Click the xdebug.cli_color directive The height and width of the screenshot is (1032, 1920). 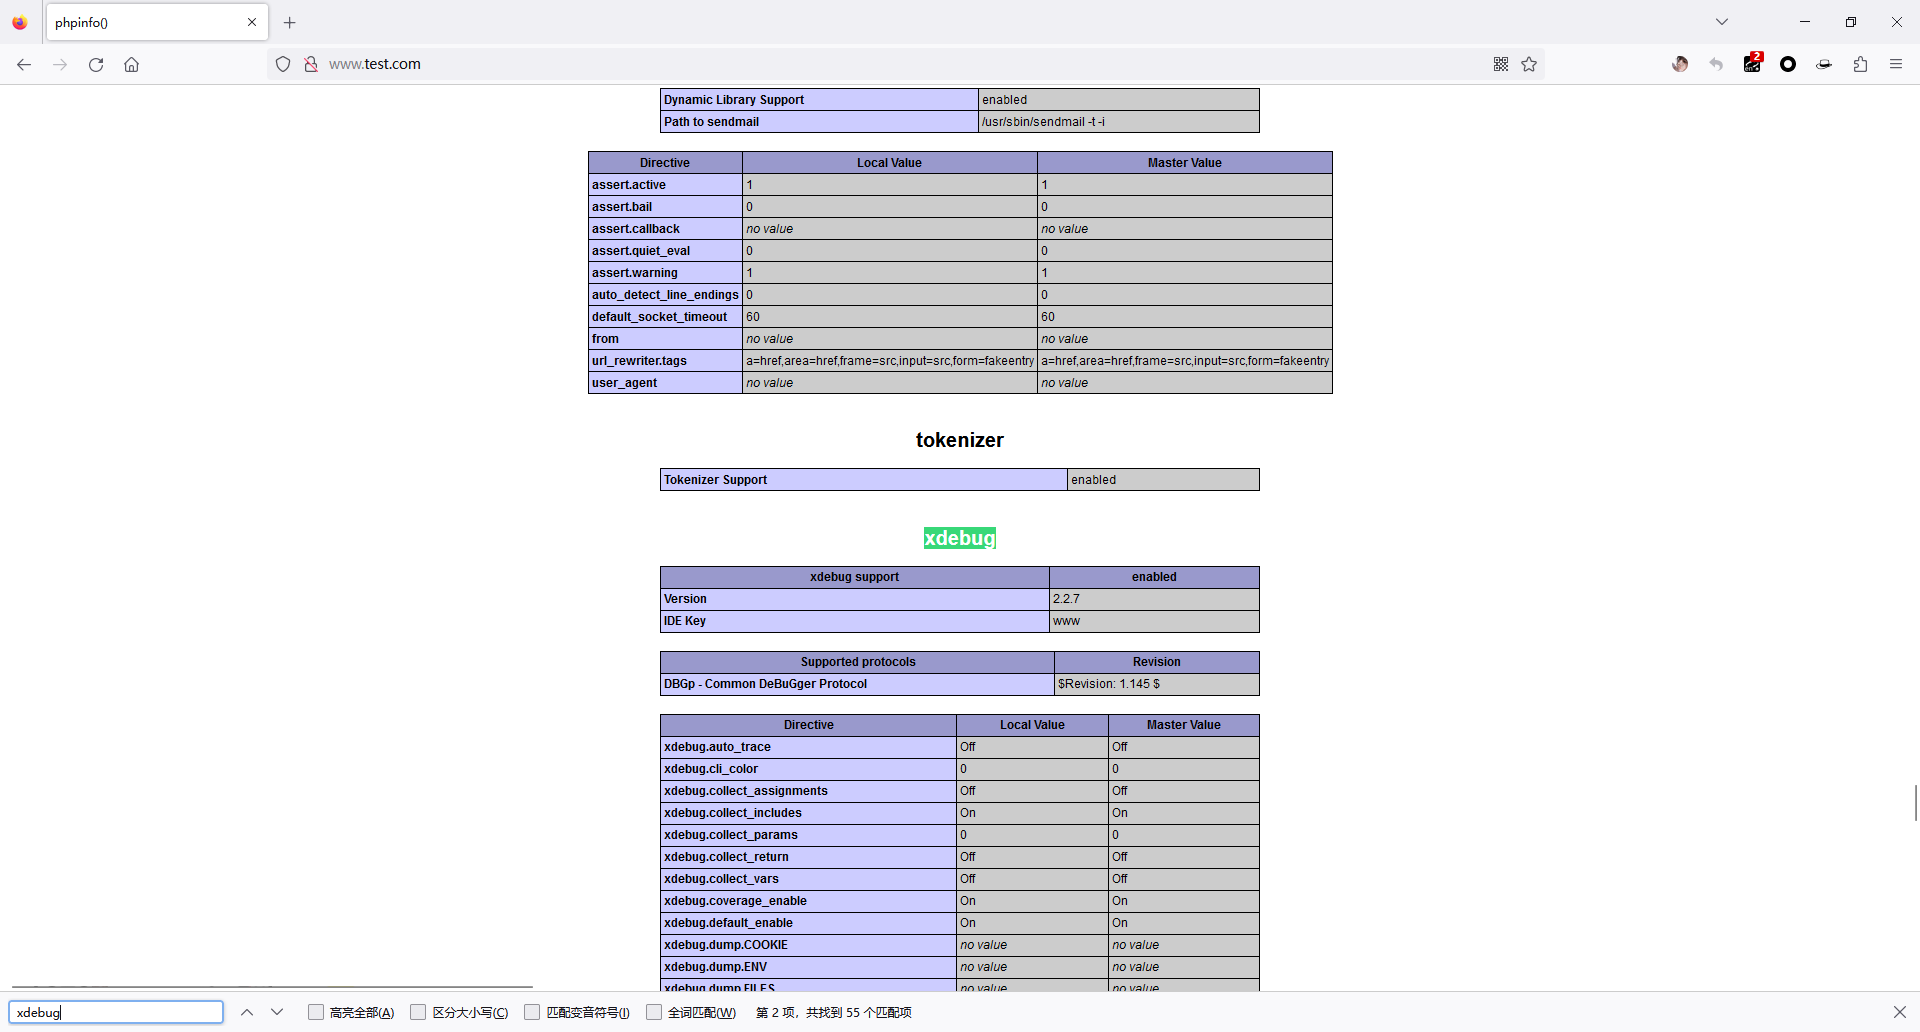711,769
